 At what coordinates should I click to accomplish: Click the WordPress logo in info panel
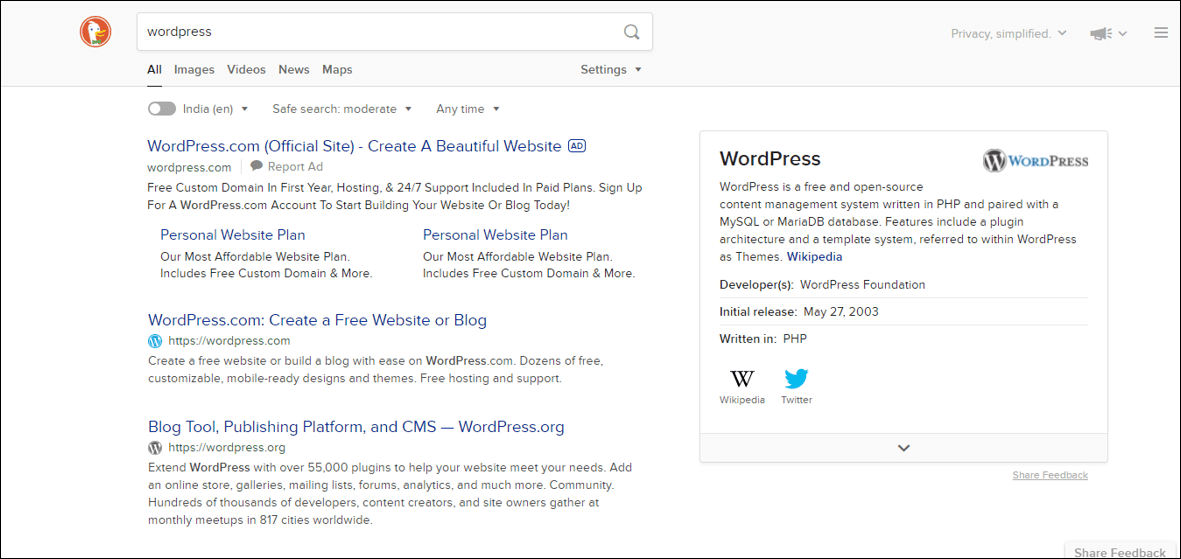point(1036,161)
